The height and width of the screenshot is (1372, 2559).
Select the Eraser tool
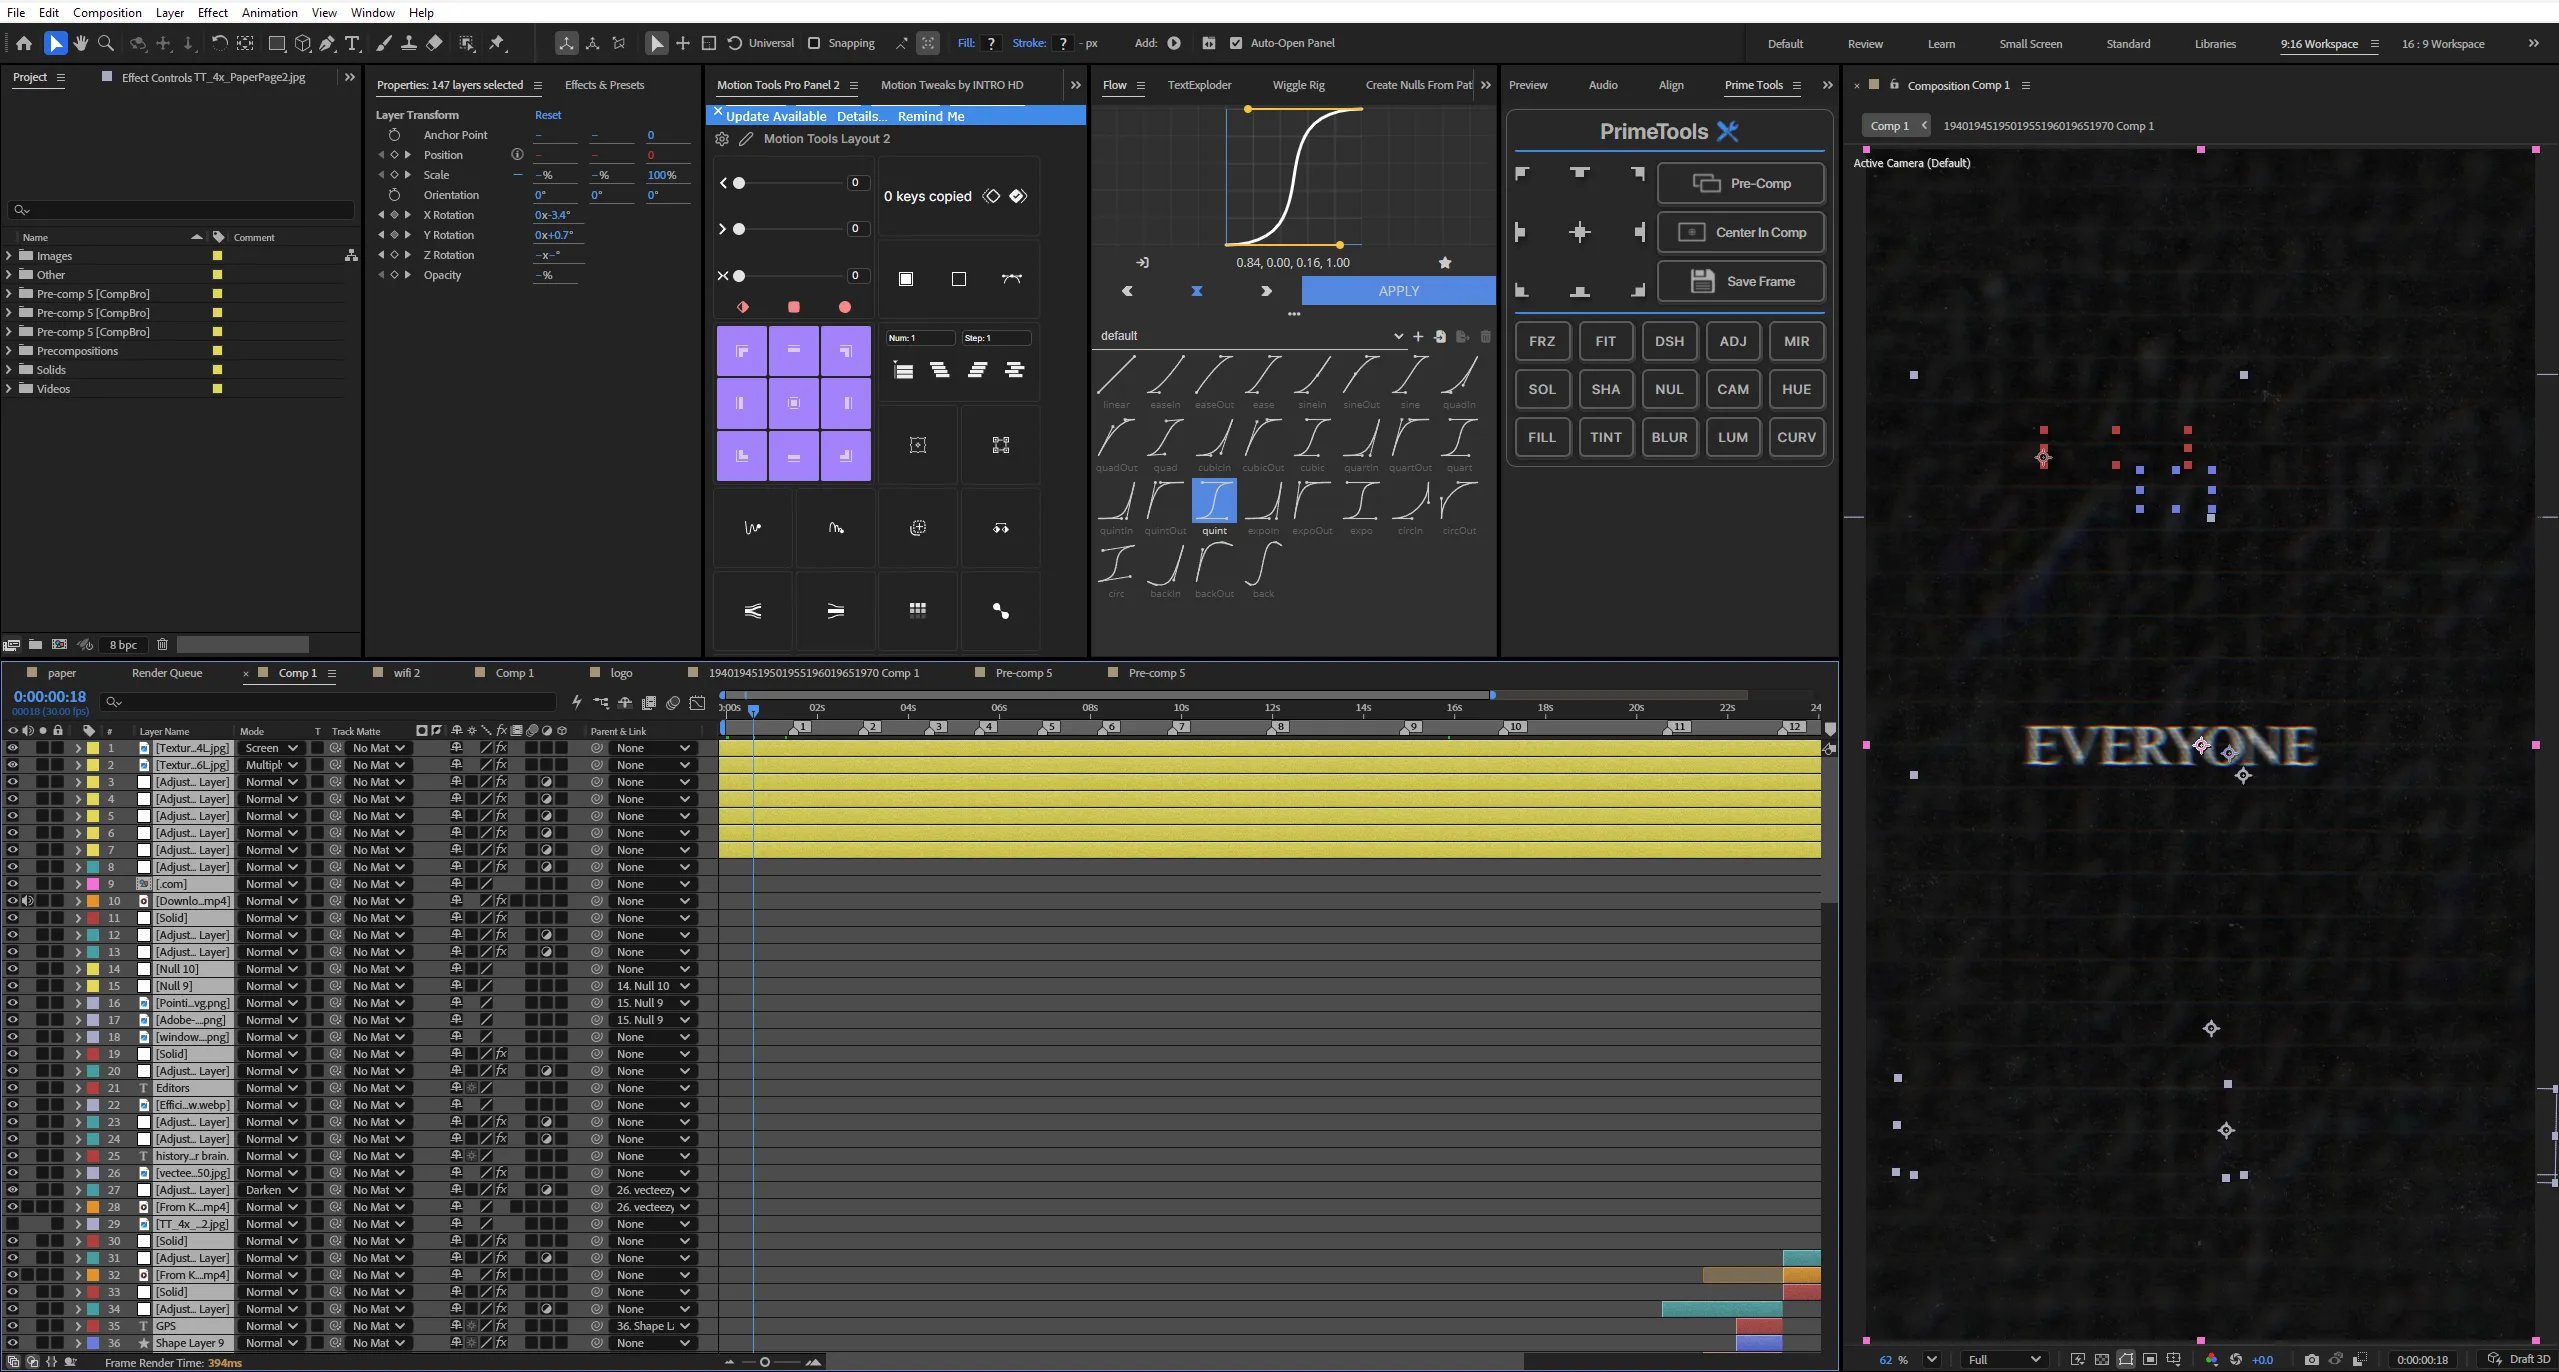434,43
